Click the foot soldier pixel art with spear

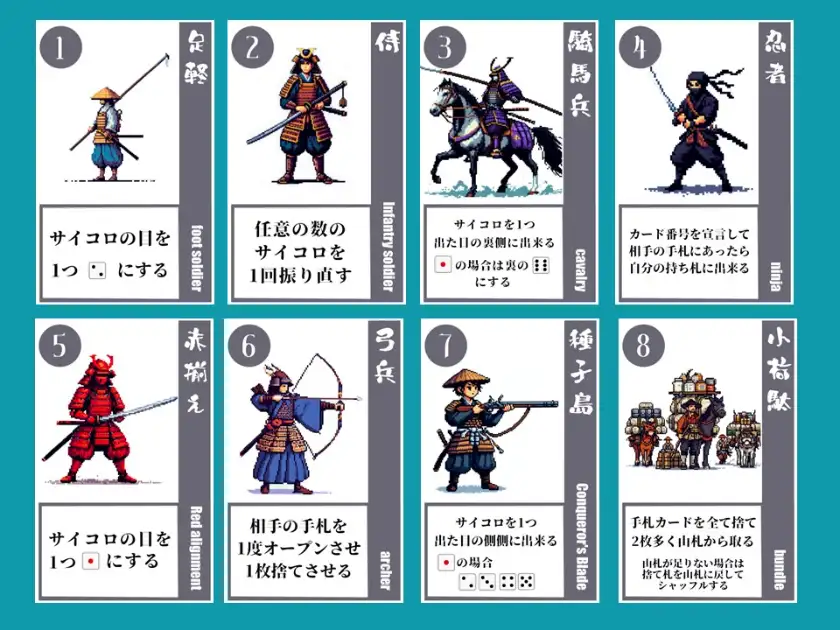tap(119, 118)
